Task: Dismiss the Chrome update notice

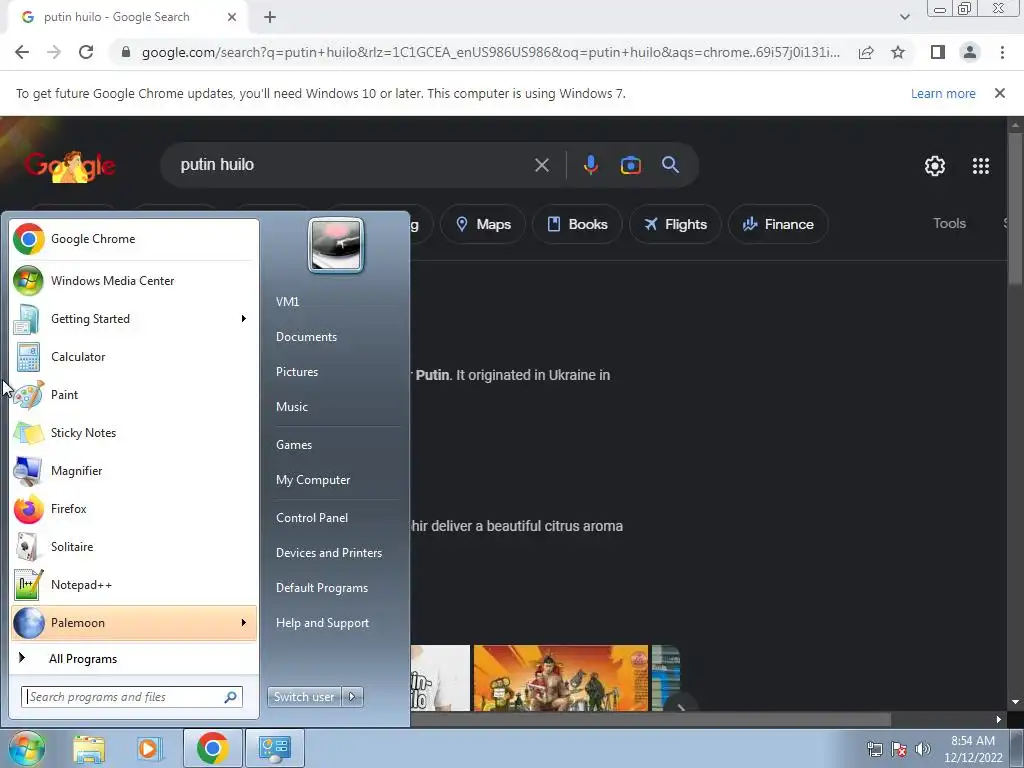Action: pos(999,93)
